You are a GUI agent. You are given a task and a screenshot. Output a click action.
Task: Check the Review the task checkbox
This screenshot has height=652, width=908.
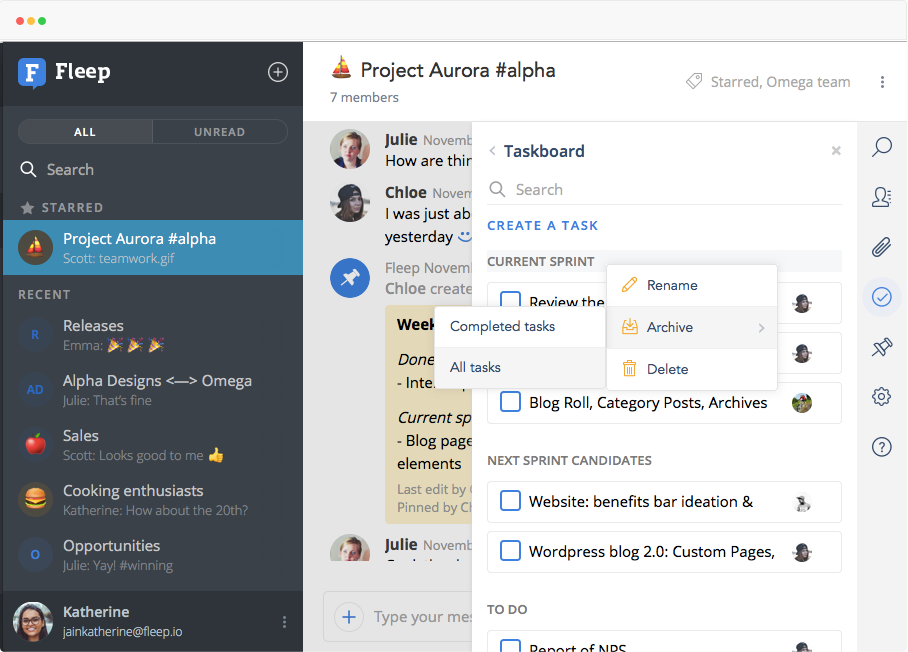(510, 300)
